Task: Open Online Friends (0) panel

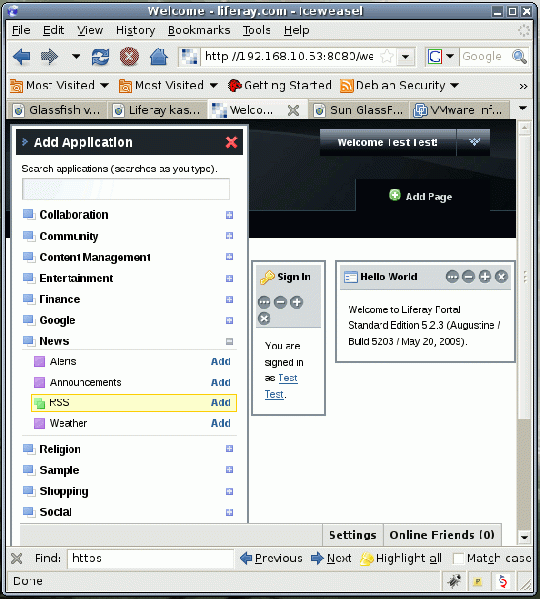Action: tap(442, 535)
